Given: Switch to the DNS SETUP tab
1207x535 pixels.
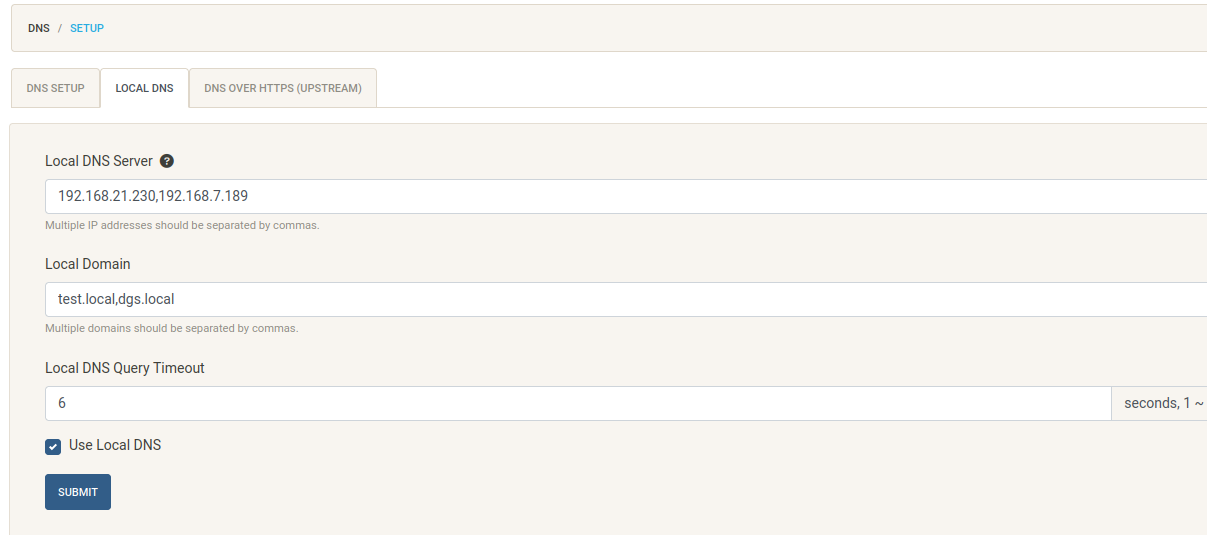Looking at the screenshot, I should [56, 88].
